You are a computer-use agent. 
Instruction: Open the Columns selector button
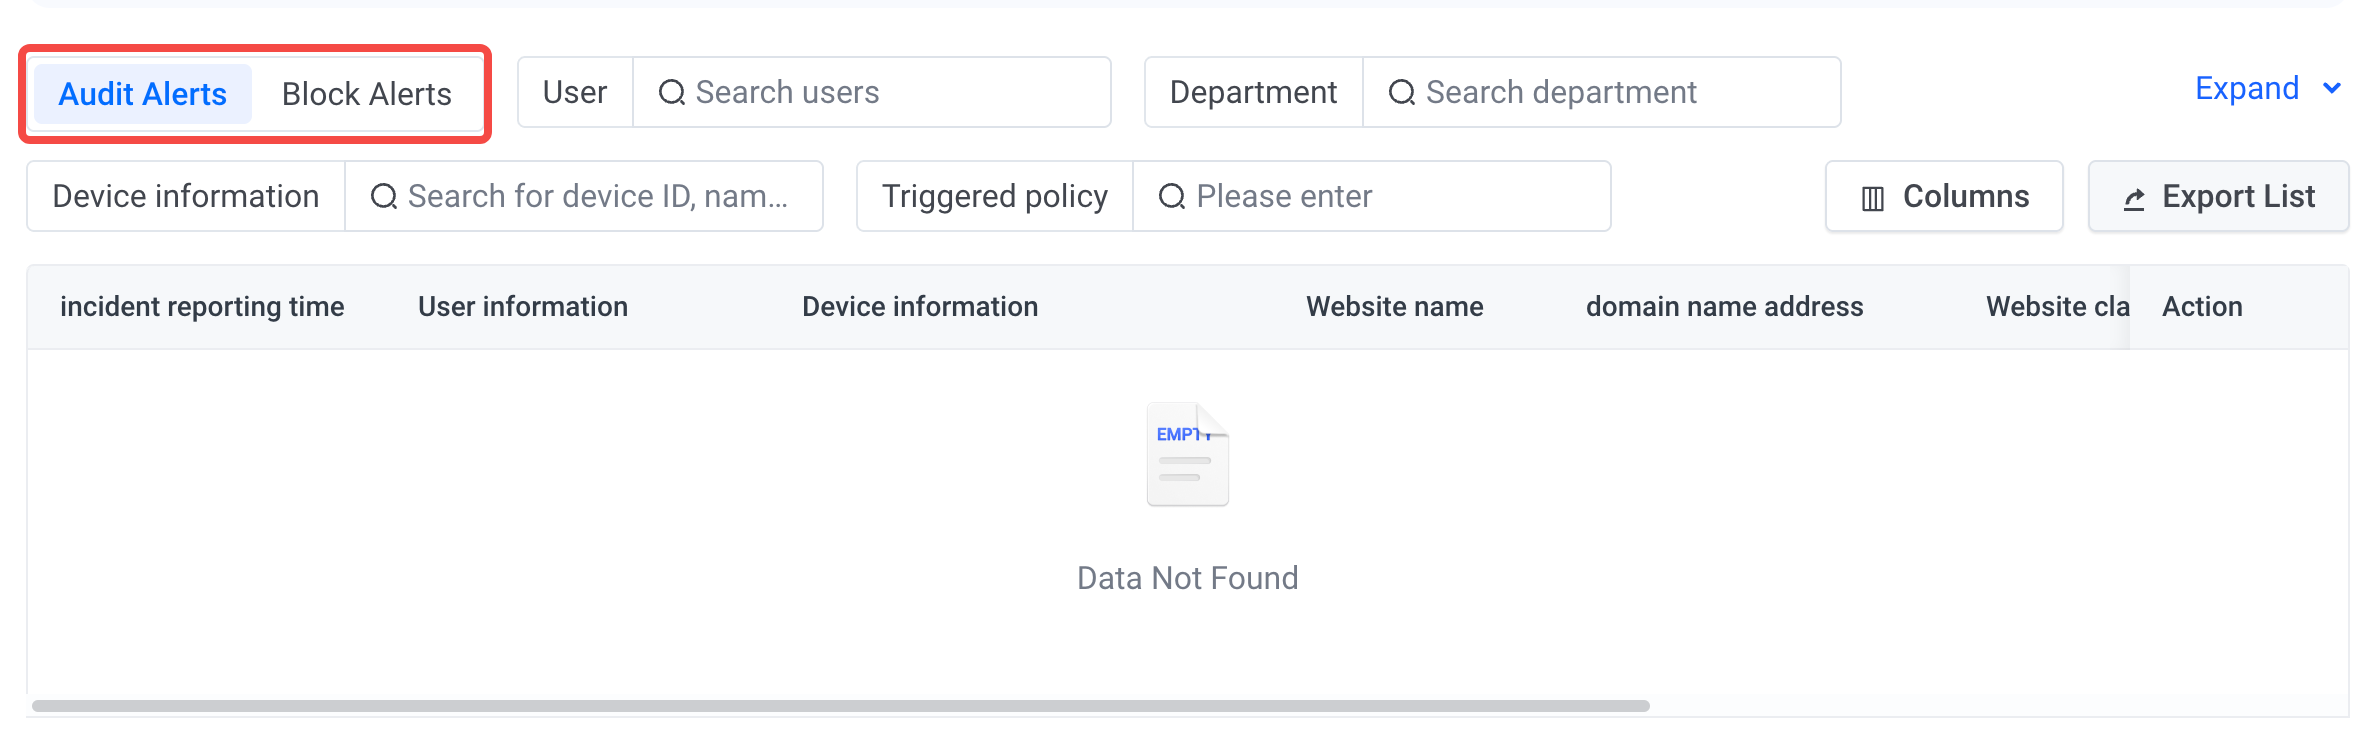coord(1944,197)
